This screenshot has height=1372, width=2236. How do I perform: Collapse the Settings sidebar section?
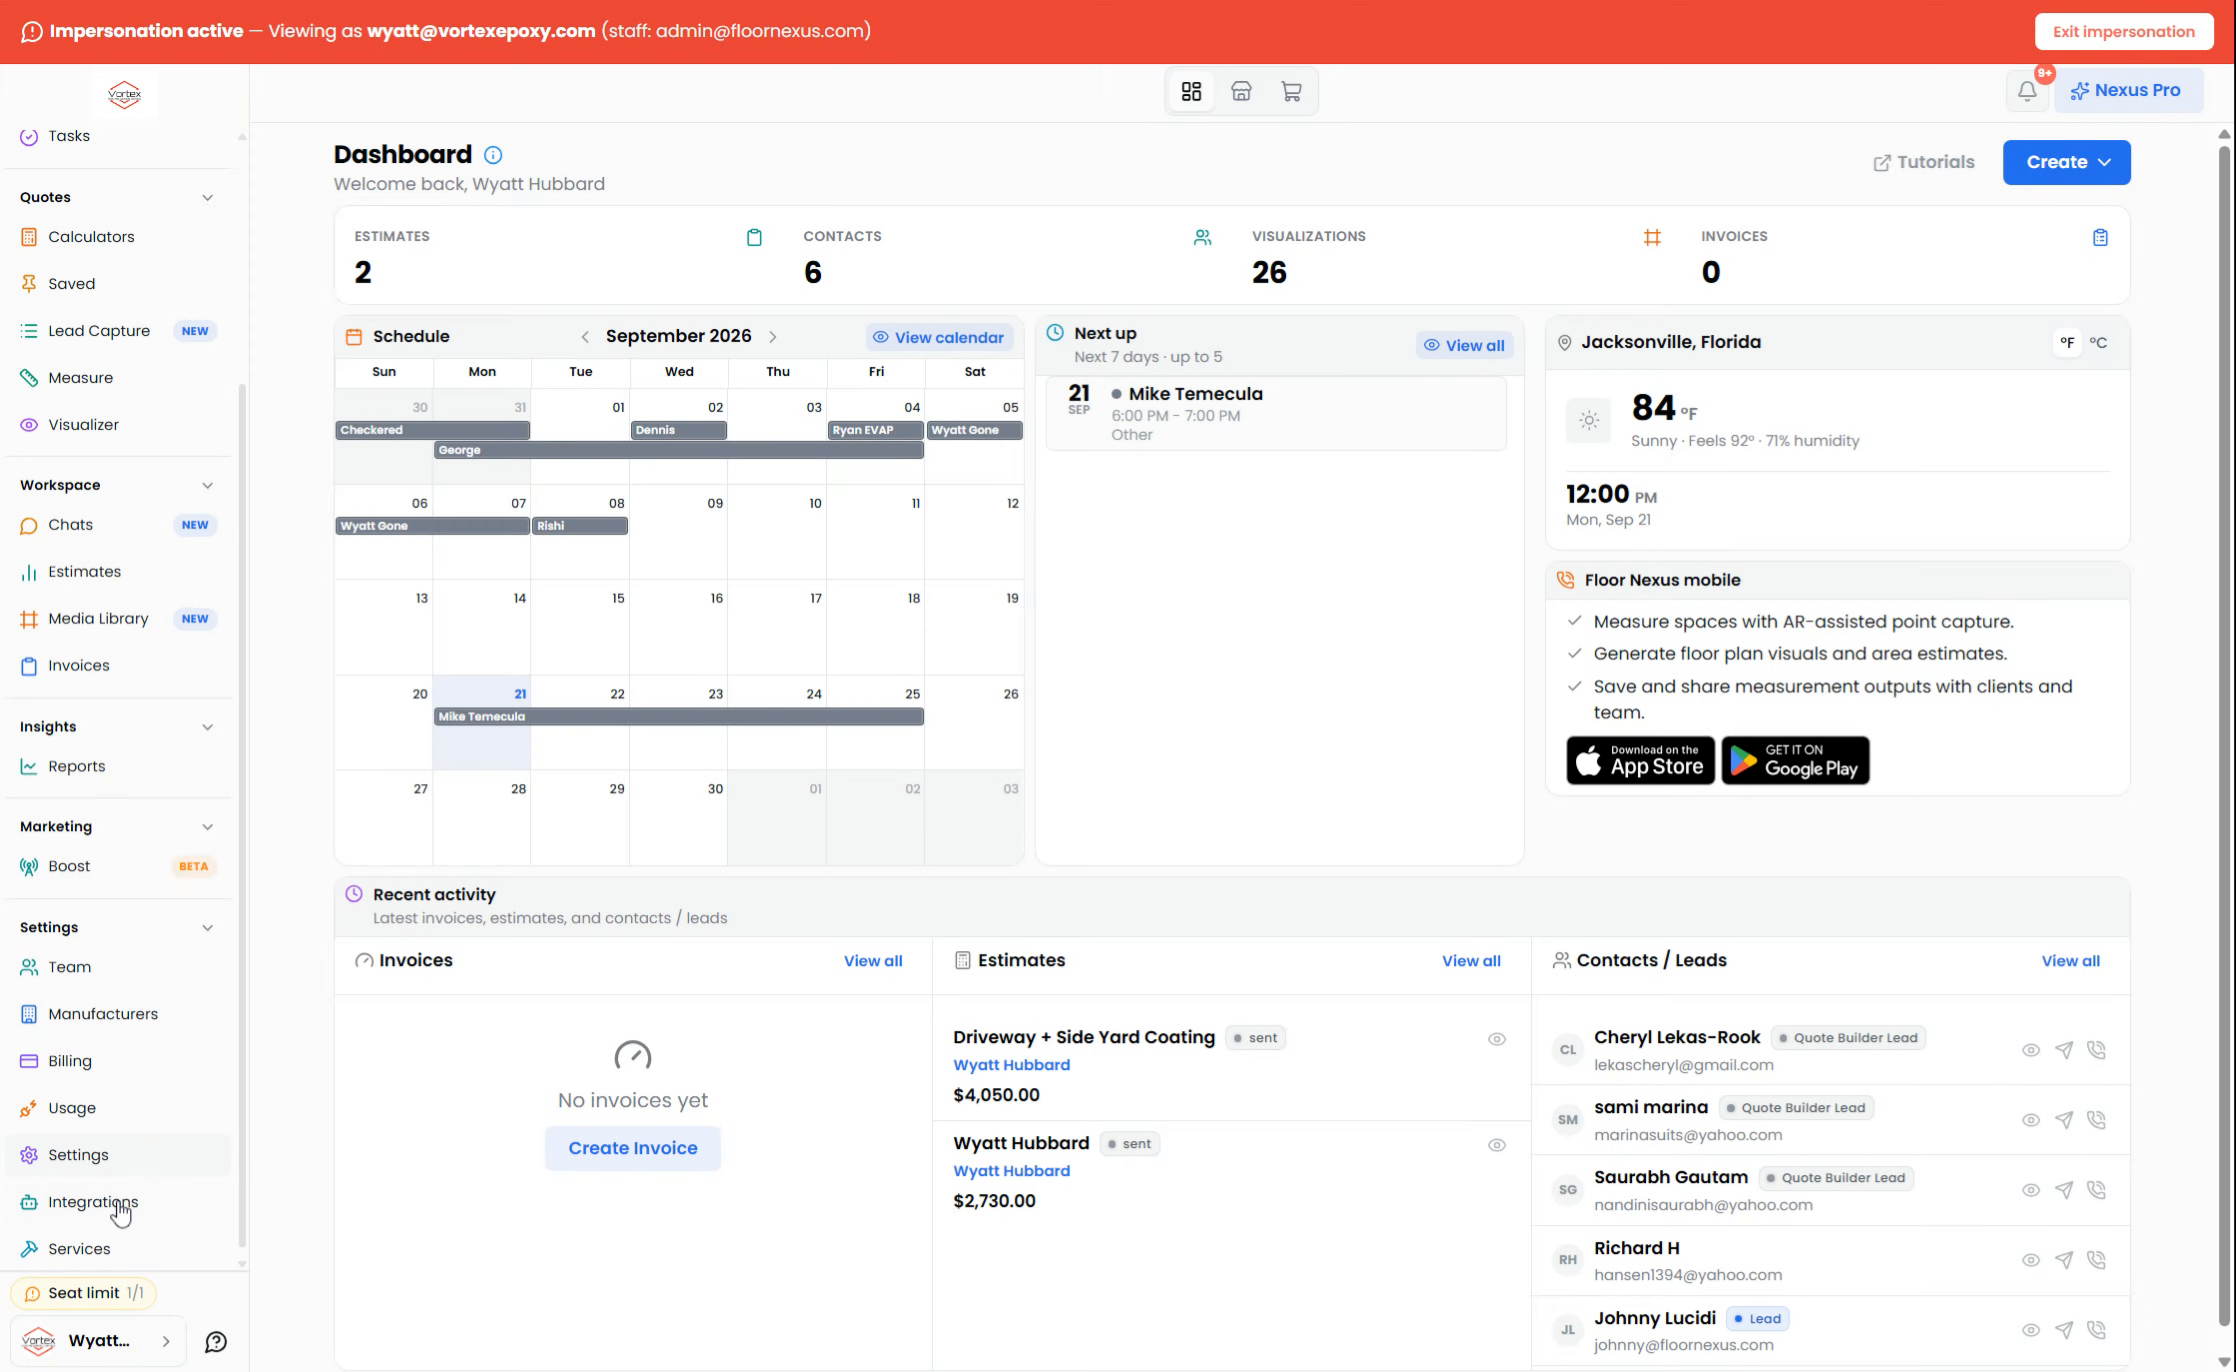pos(207,928)
